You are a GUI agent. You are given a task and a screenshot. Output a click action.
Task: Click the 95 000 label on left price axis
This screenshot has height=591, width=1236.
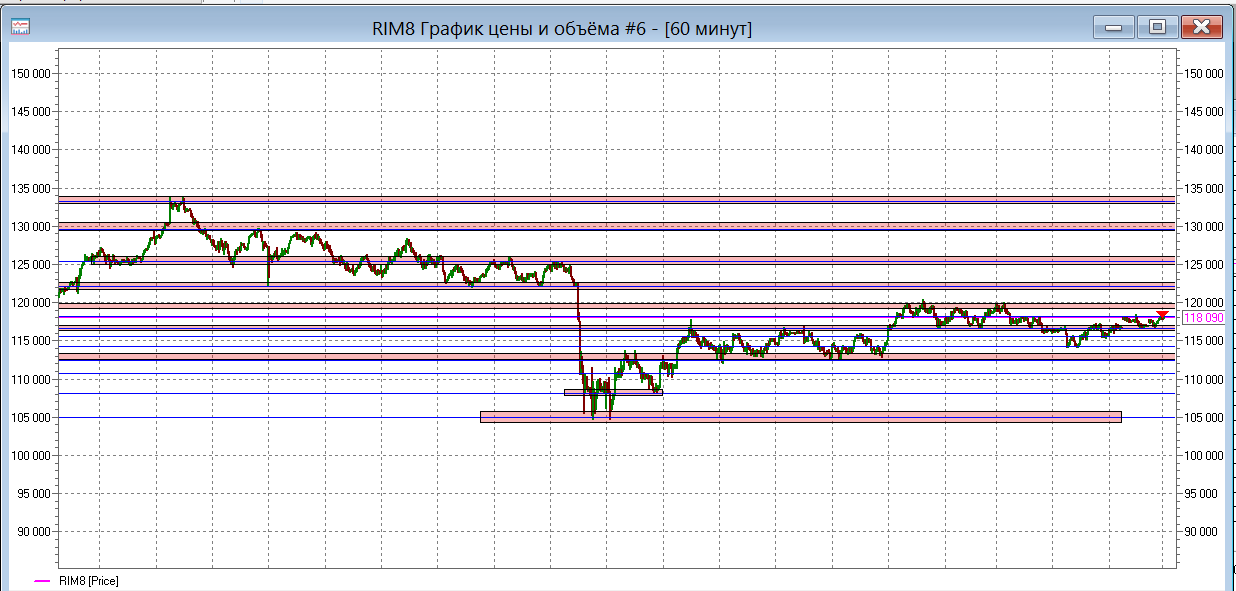[x=34, y=493]
